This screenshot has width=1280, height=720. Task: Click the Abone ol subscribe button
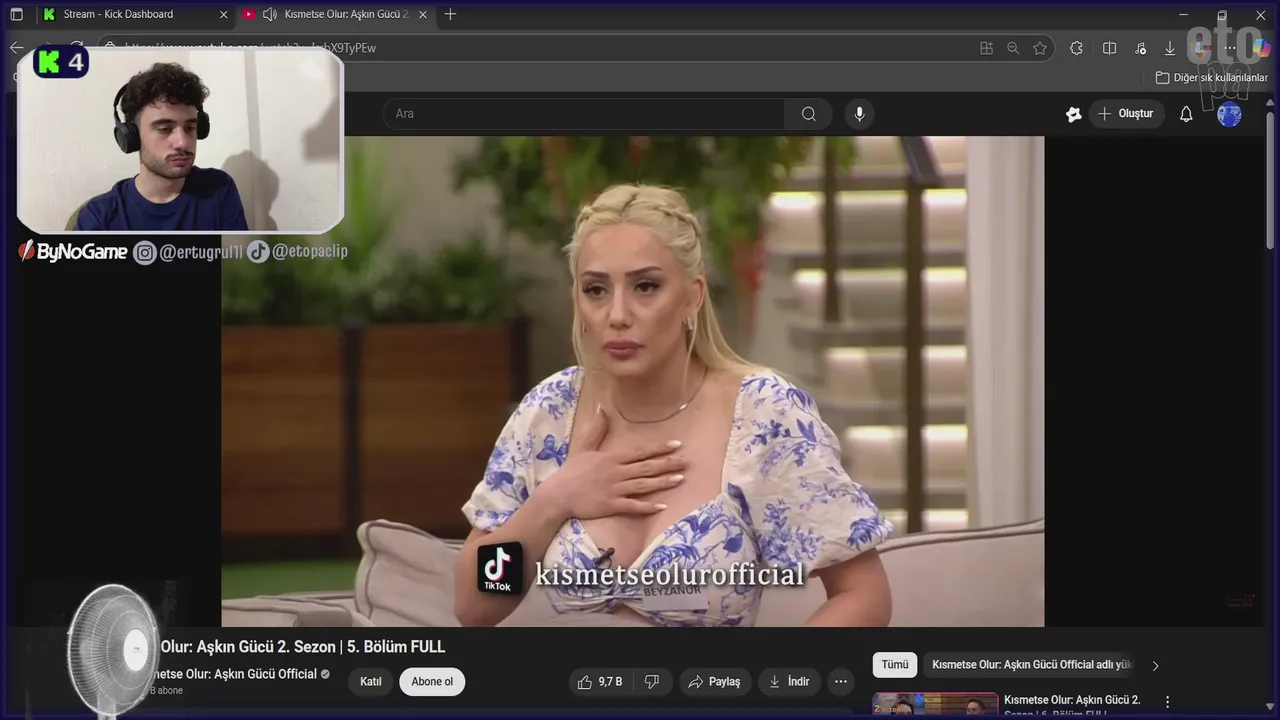pyautogui.click(x=432, y=682)
